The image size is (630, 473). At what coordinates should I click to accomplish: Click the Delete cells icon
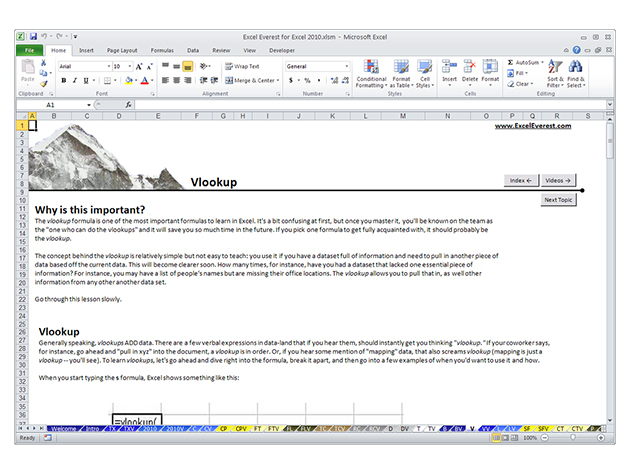coord(470,67)
